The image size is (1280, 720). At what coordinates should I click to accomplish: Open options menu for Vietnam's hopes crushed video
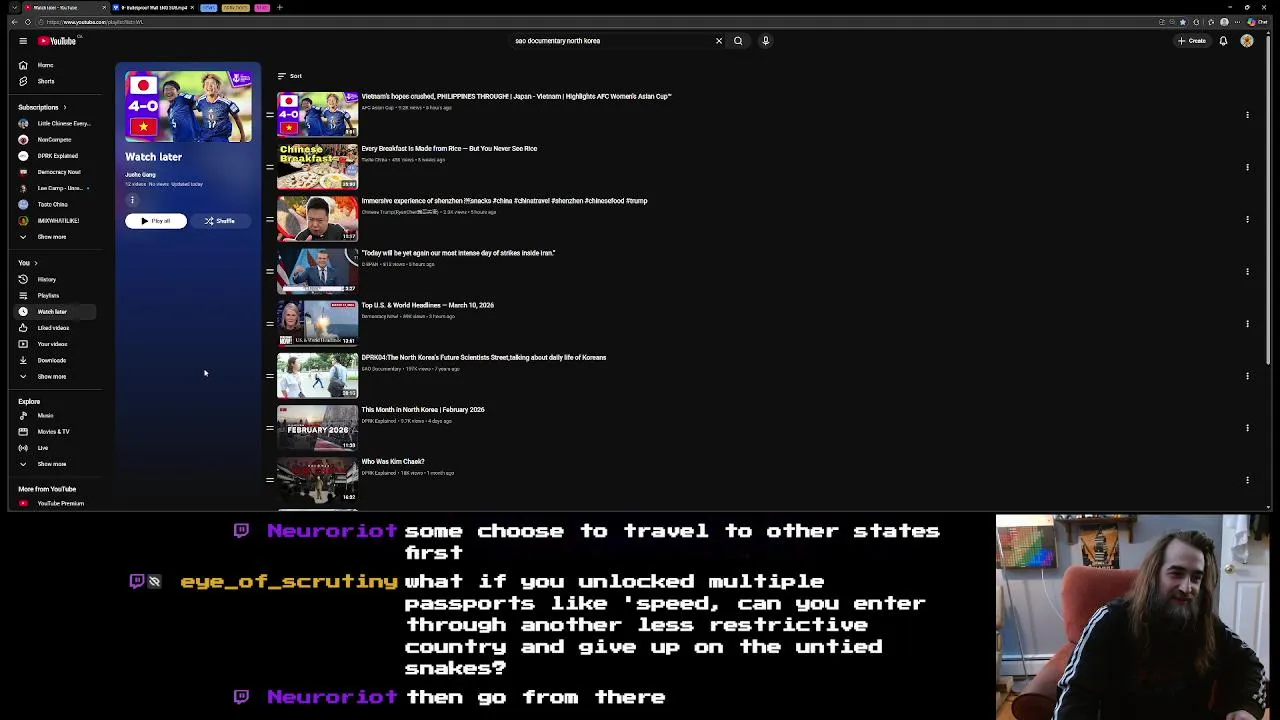(1247, 115)
